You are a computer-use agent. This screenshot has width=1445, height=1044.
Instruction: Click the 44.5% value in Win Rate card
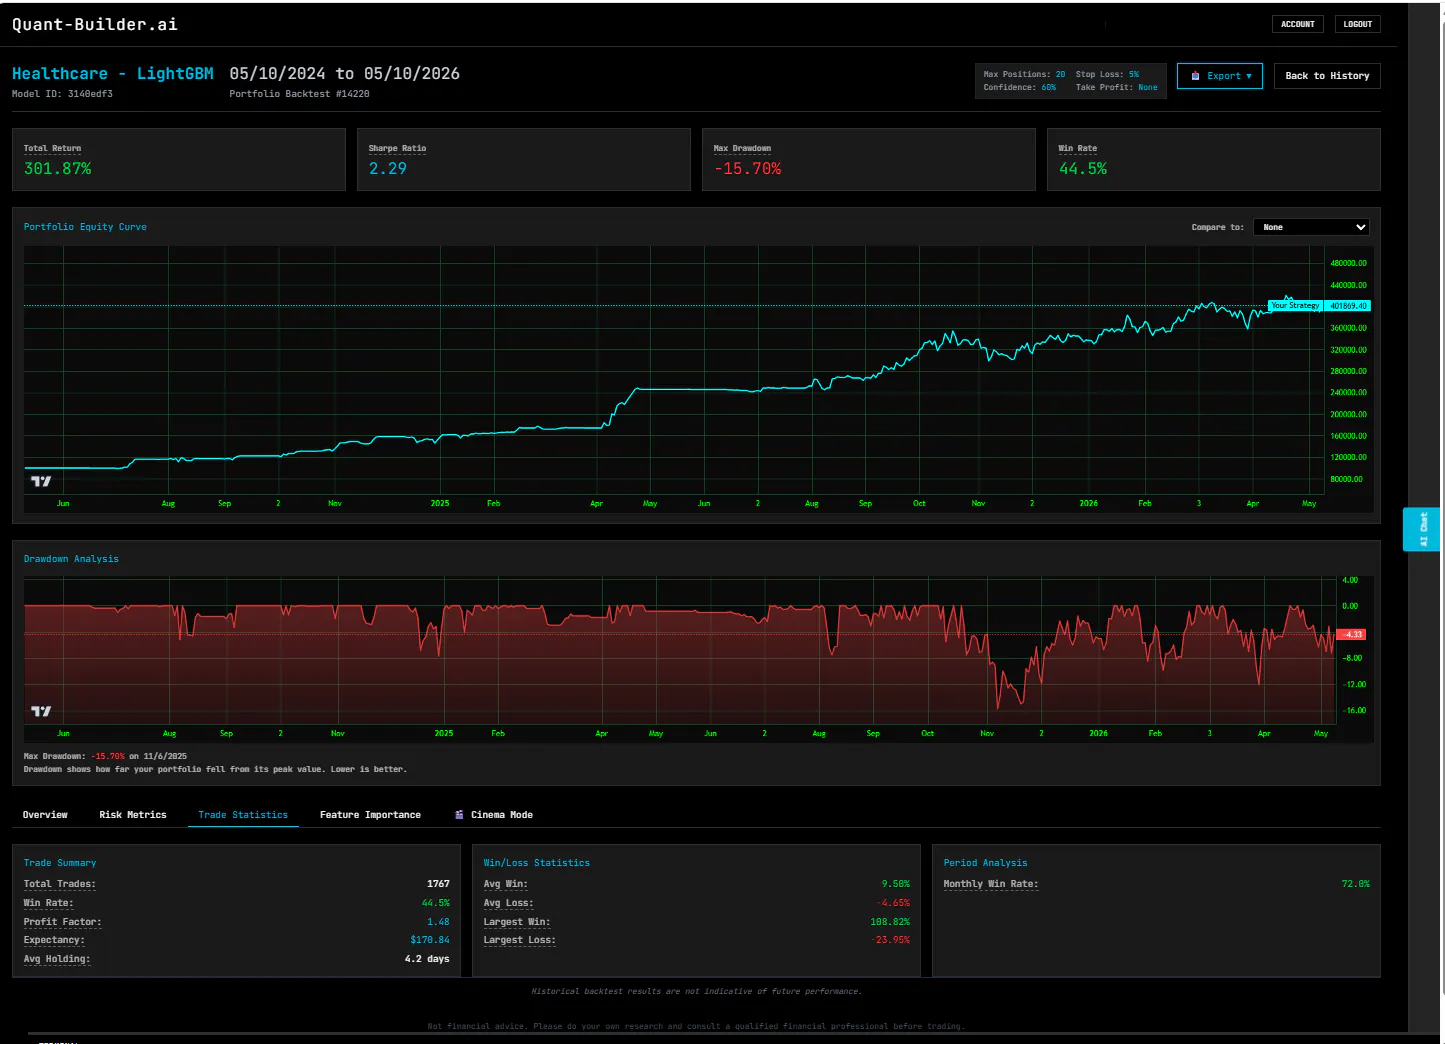tap(1083, 169)
